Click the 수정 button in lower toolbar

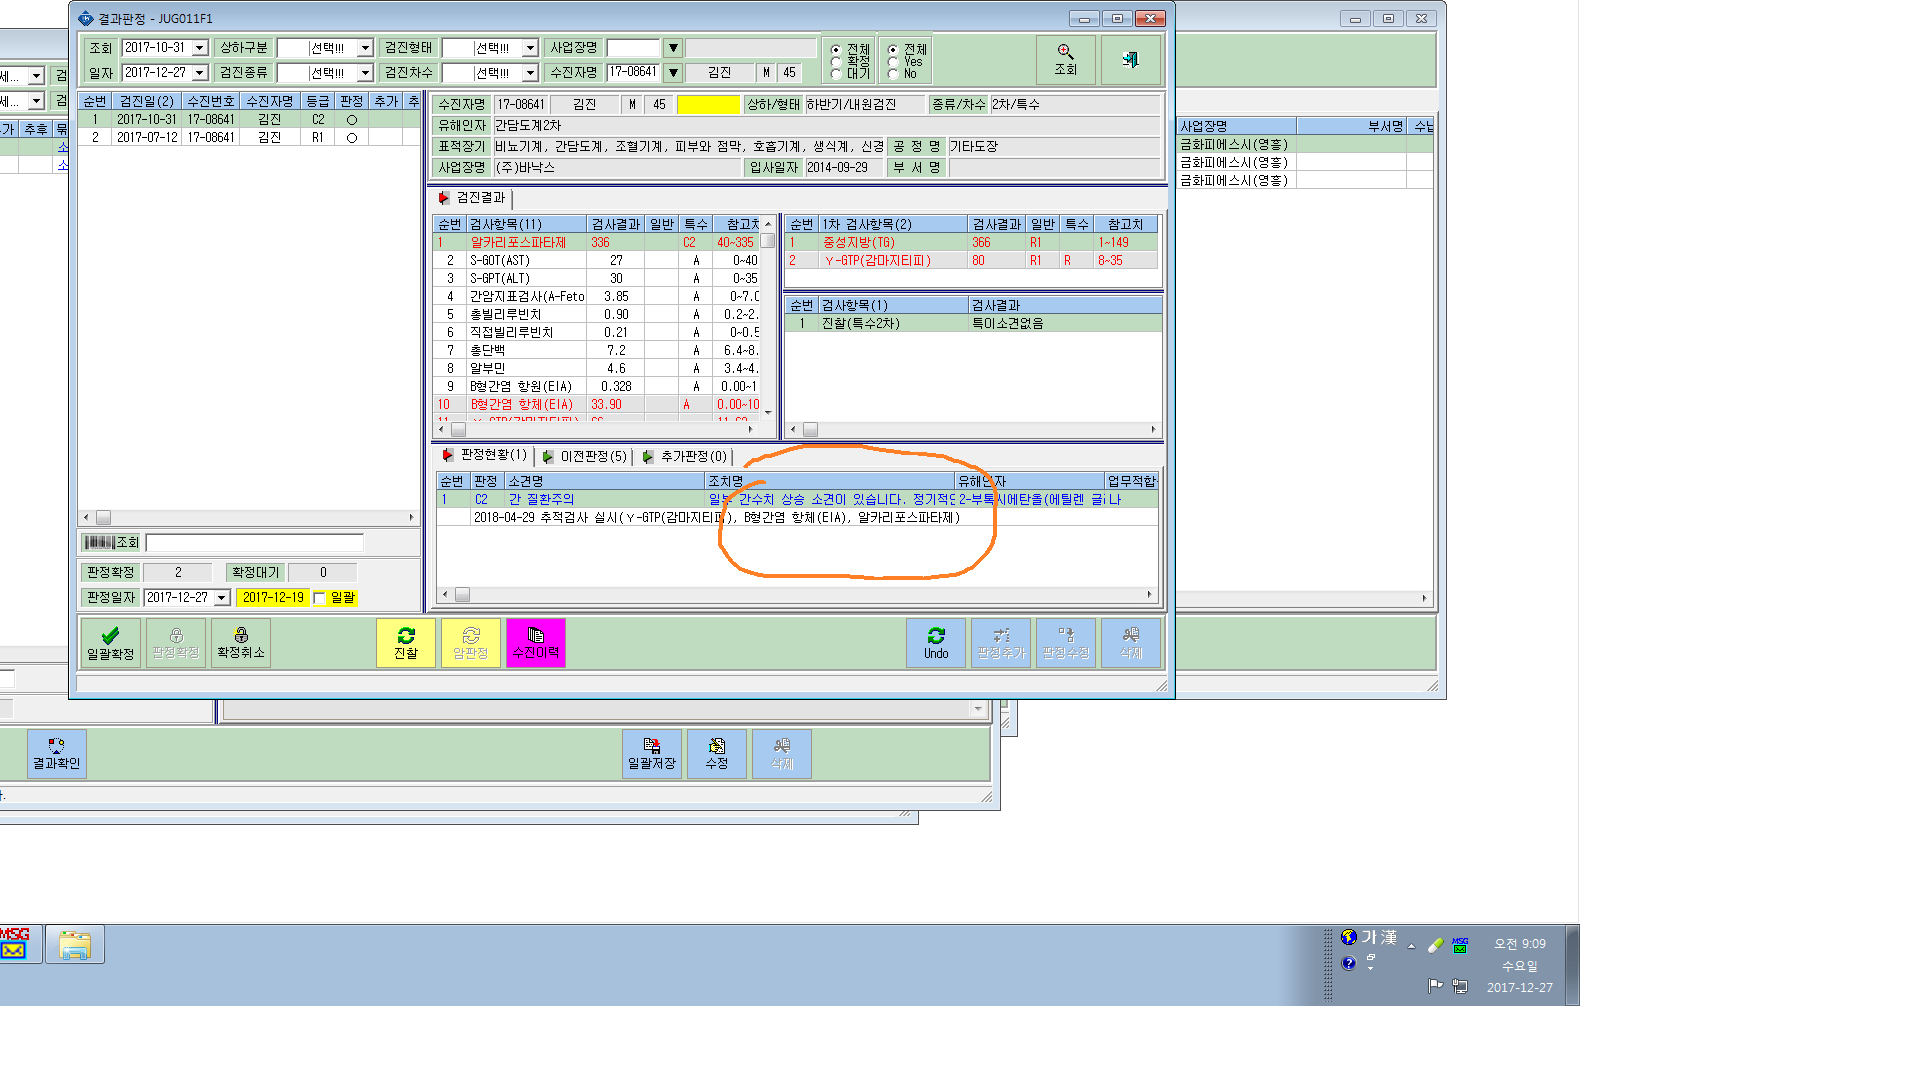(717, 754)
